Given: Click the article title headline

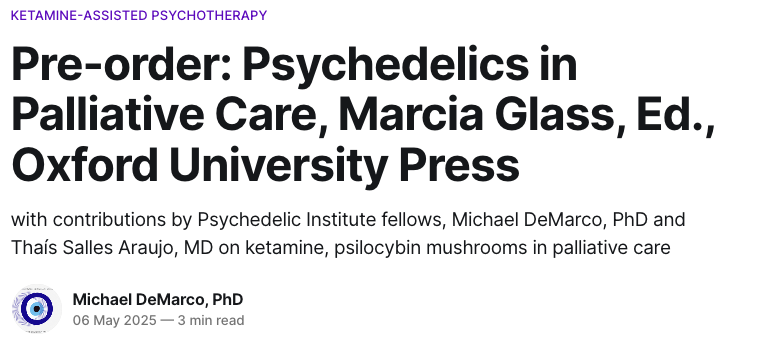Looking at the screenshot, I should click(x=363, y=114).
